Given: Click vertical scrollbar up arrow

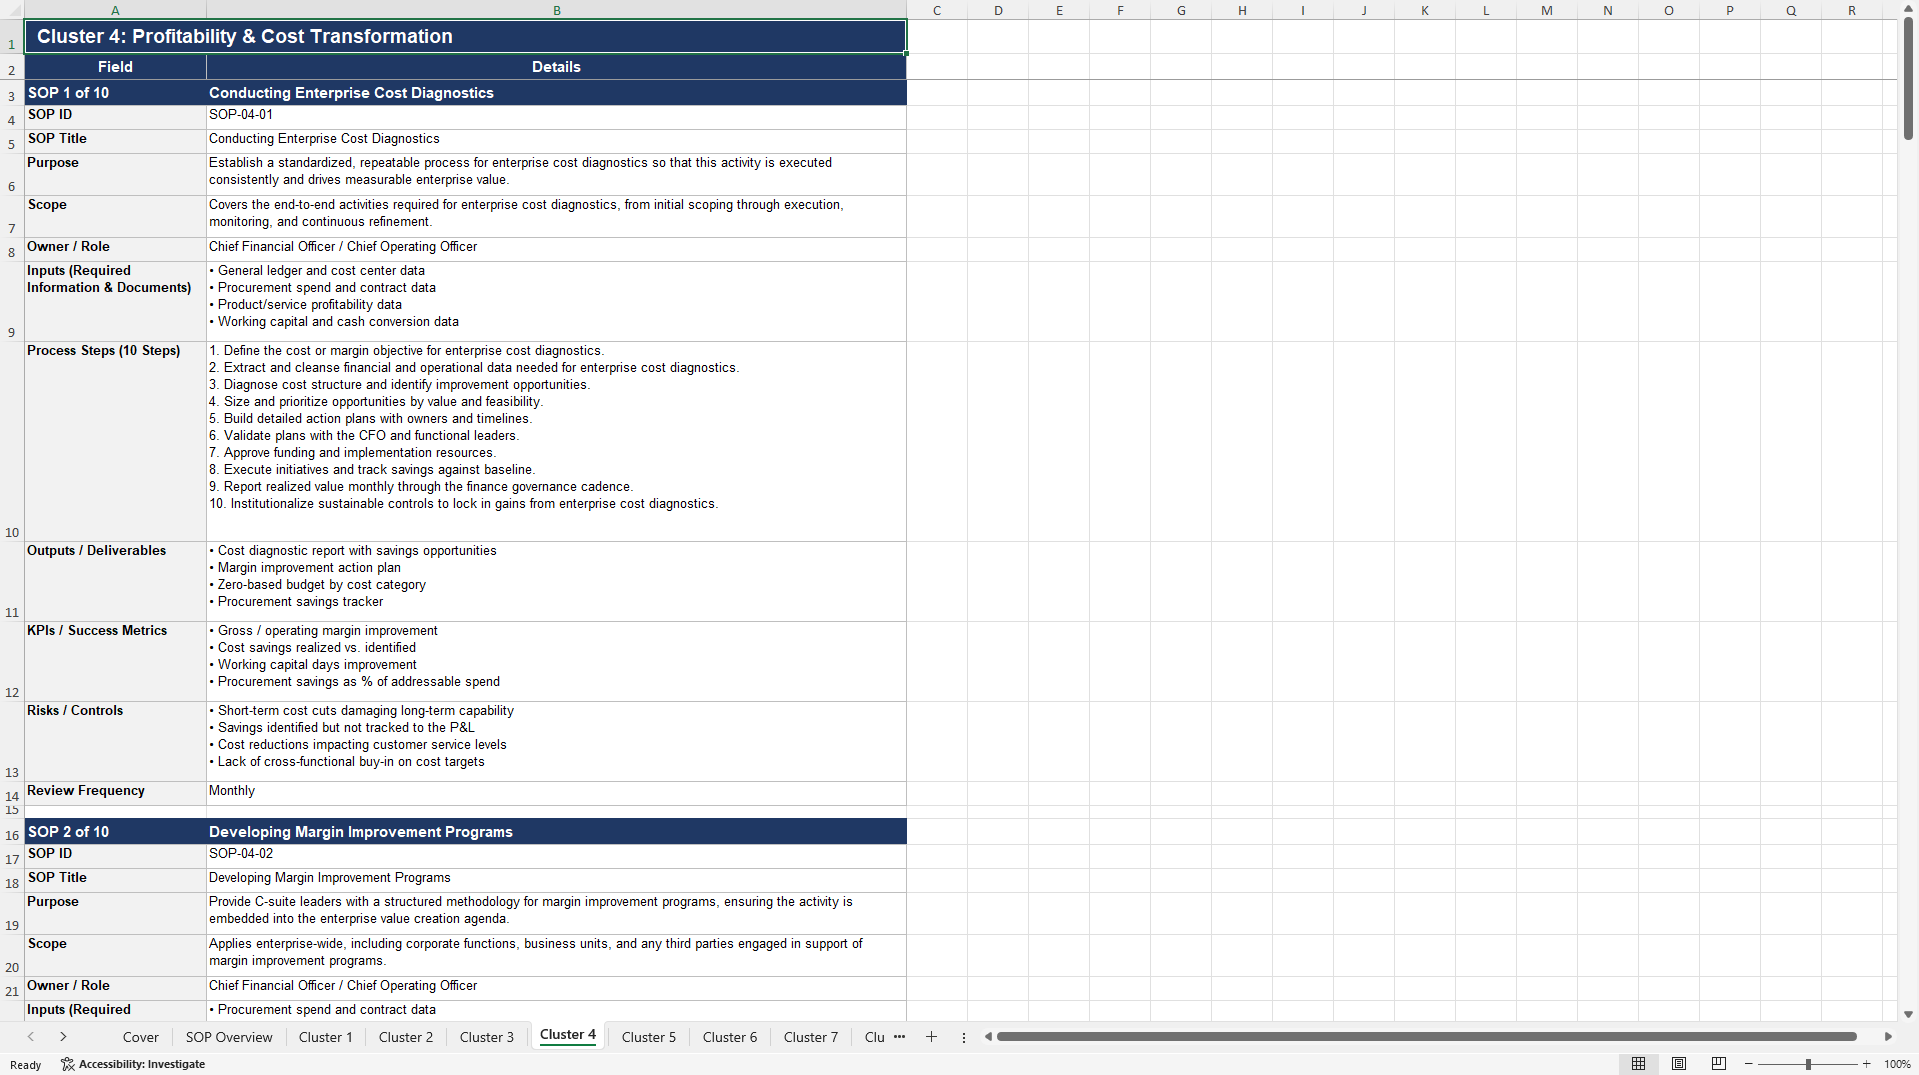Looking at the screenshot, I should (1908, 9).
